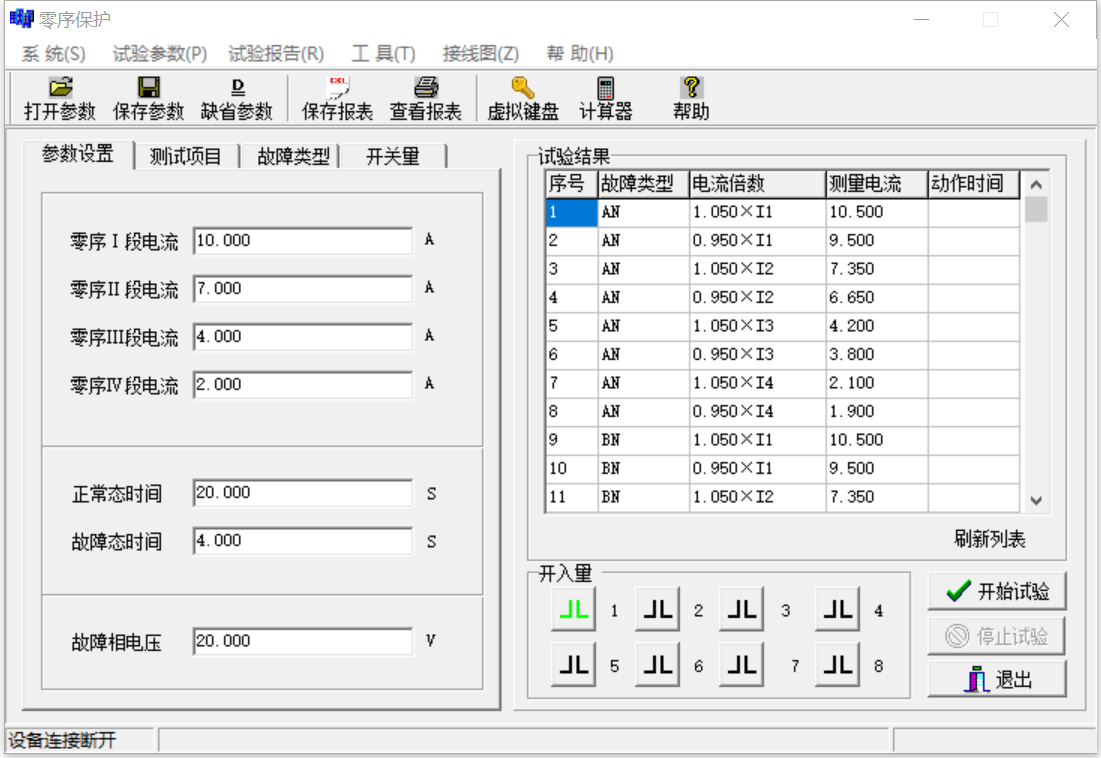The height and width of the screenshot is (758, 1101).
Task: Save the report using 保存报表 icon
Action: [335, 98]
